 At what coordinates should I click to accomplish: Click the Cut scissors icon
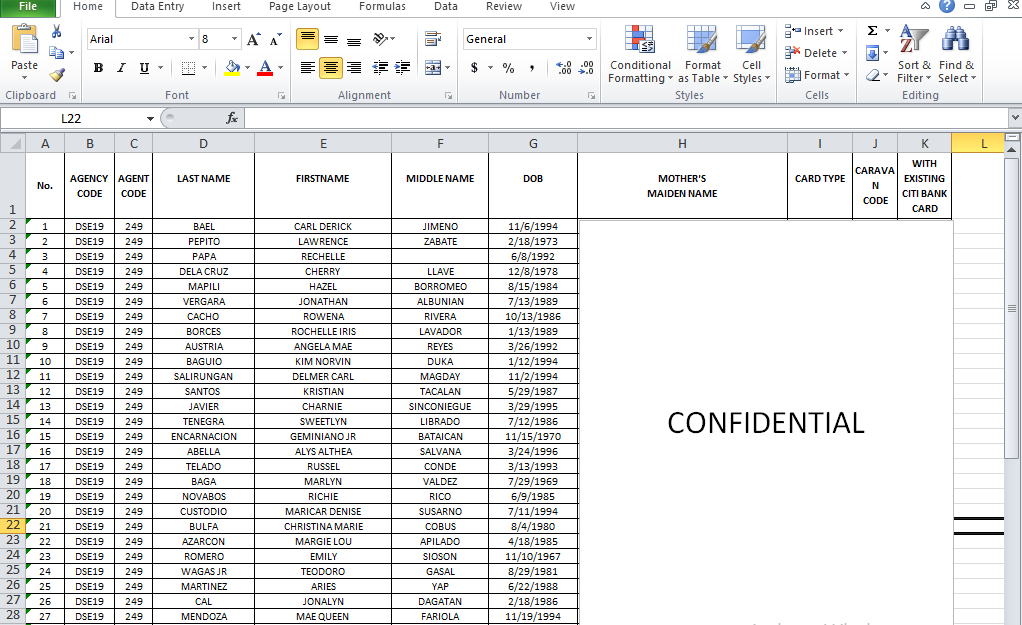pyautogui.click(x=56, y=31)
